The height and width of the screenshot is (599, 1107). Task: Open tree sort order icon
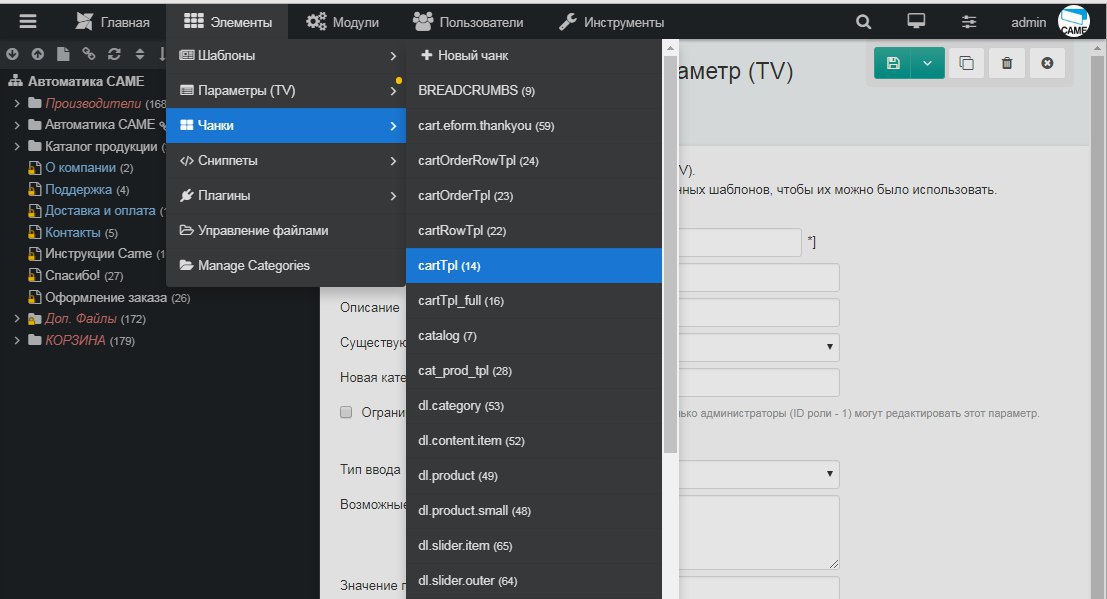[x=139, y=54]
